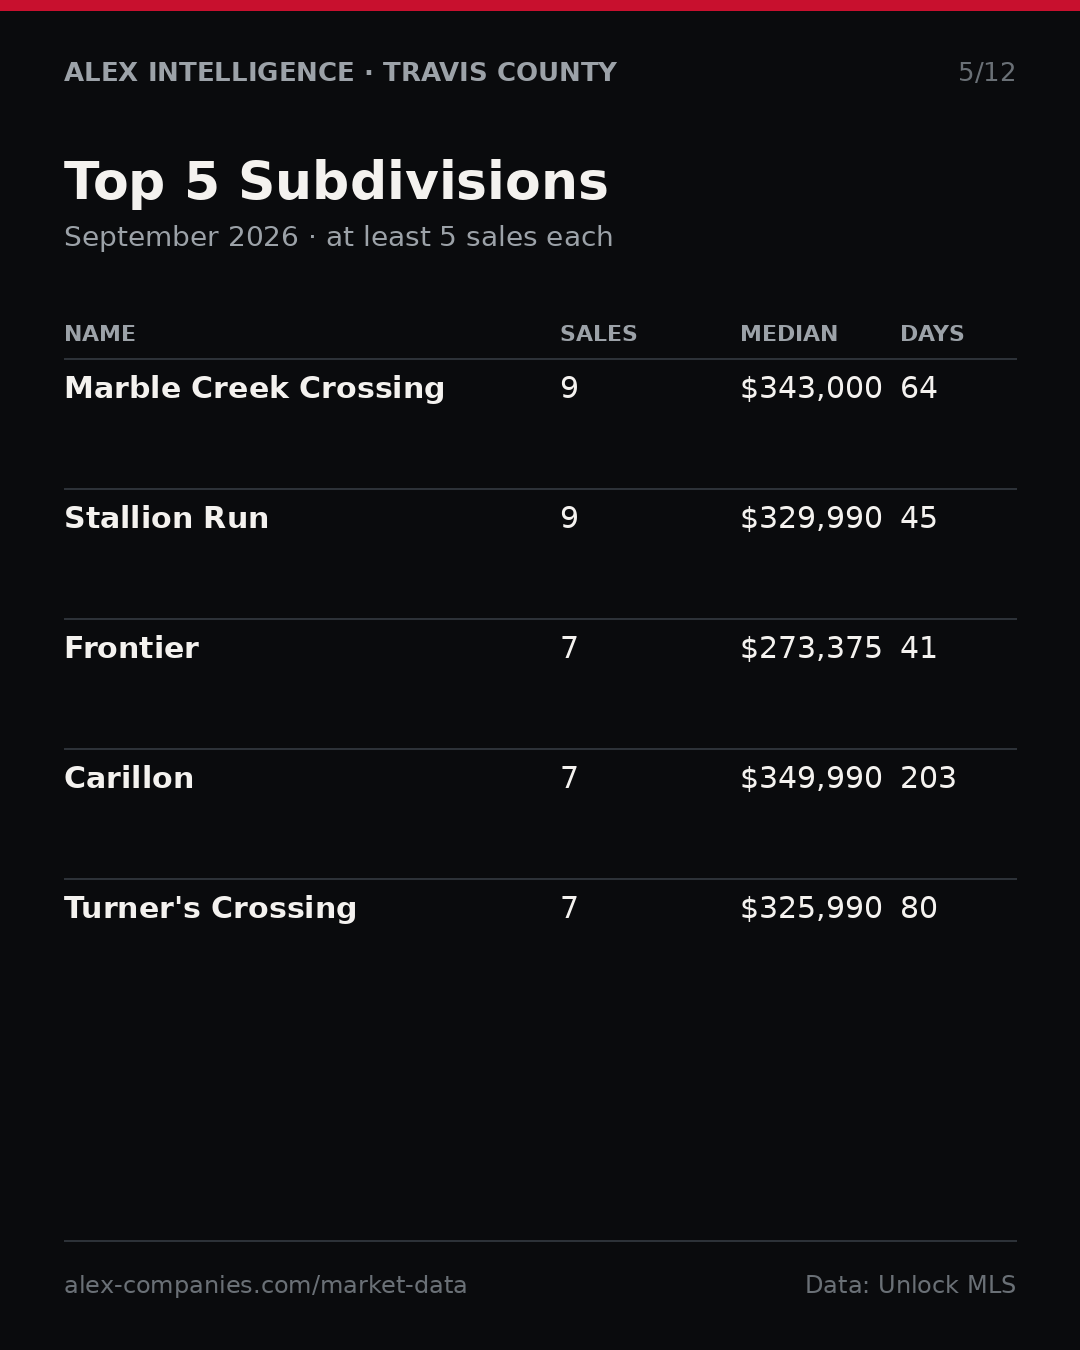Viewport: 1080px width, 1350px height.
Task: Click the Carillon subdivision name
Action: [129, 779]
